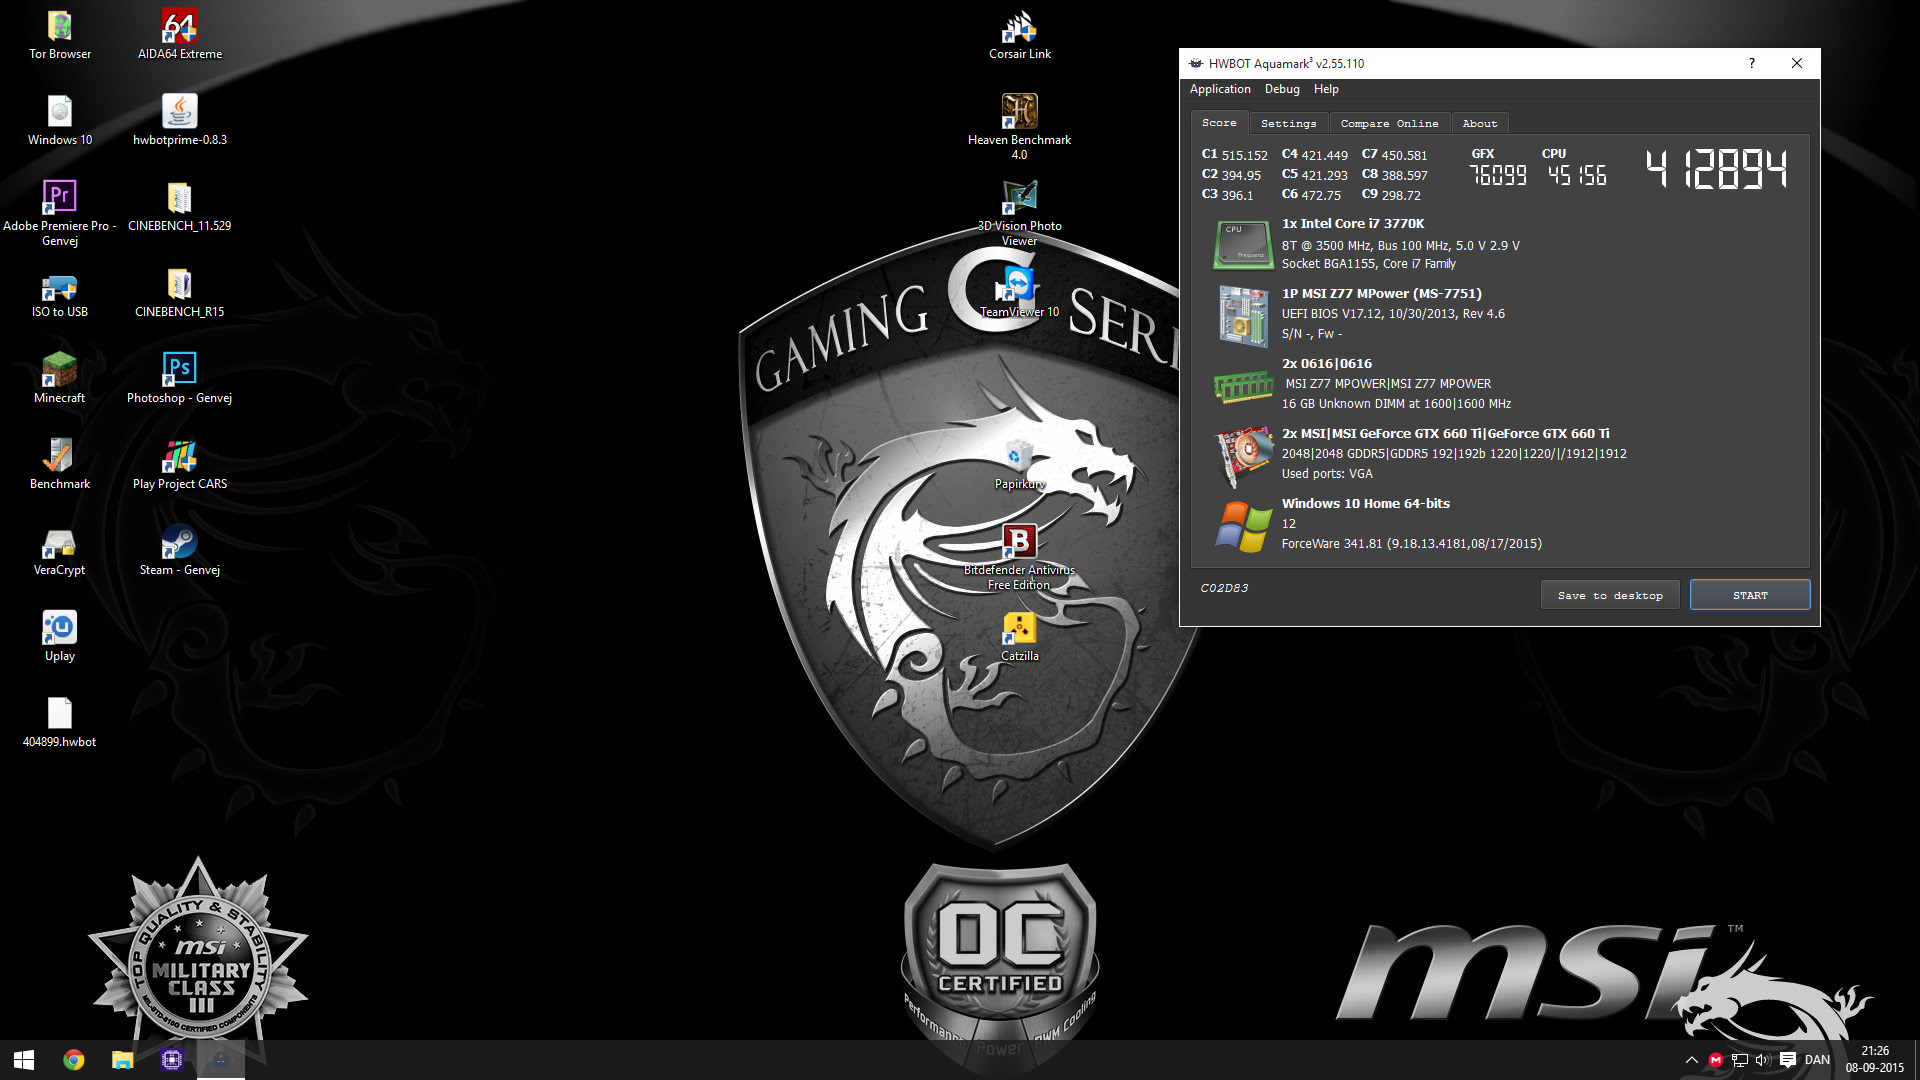Open the Windows Start menu
Viewport: 1920px width, 1080px height.
[x=24, y=1060]
